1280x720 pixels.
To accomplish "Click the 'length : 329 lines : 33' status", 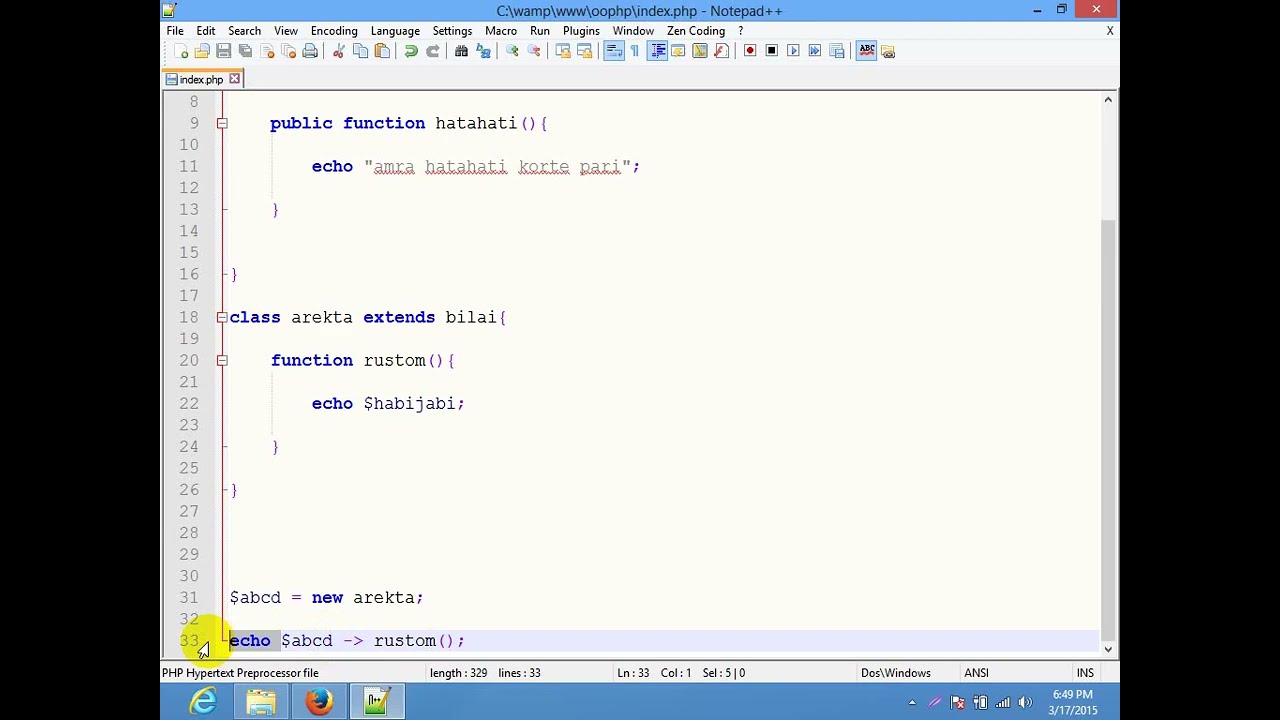I will 486,673.
